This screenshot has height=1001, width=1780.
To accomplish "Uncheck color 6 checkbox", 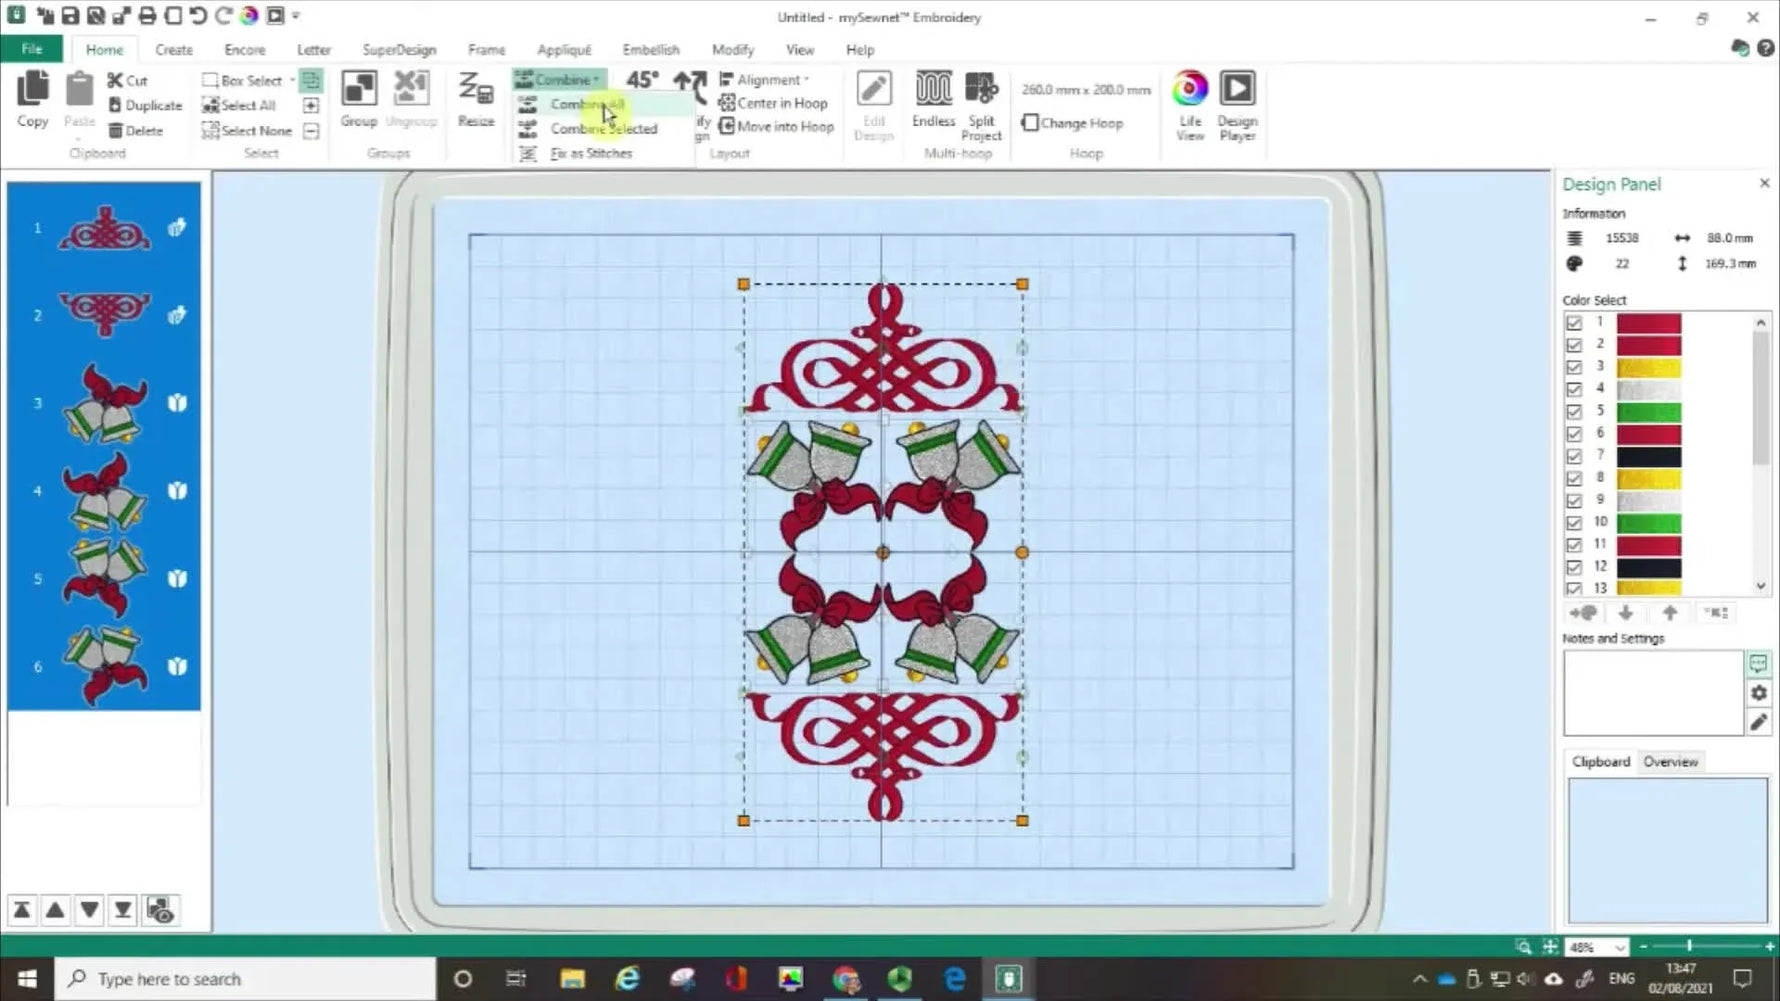I will point(1574,434).
